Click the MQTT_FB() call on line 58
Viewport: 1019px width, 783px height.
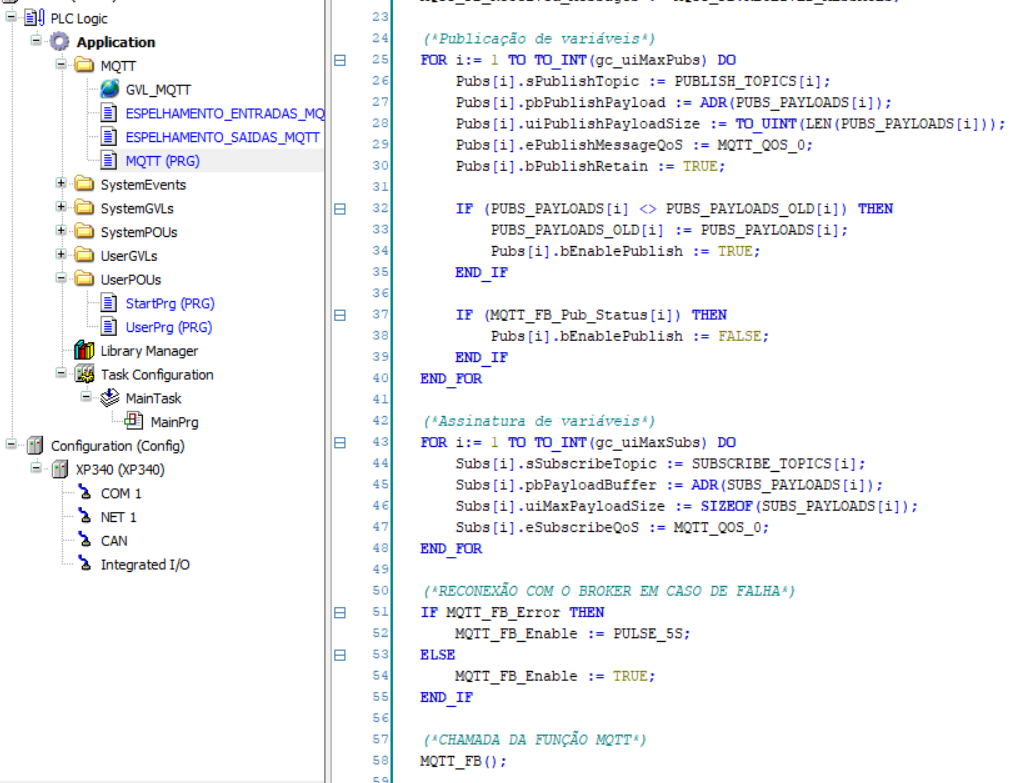[x=463, y=761]
